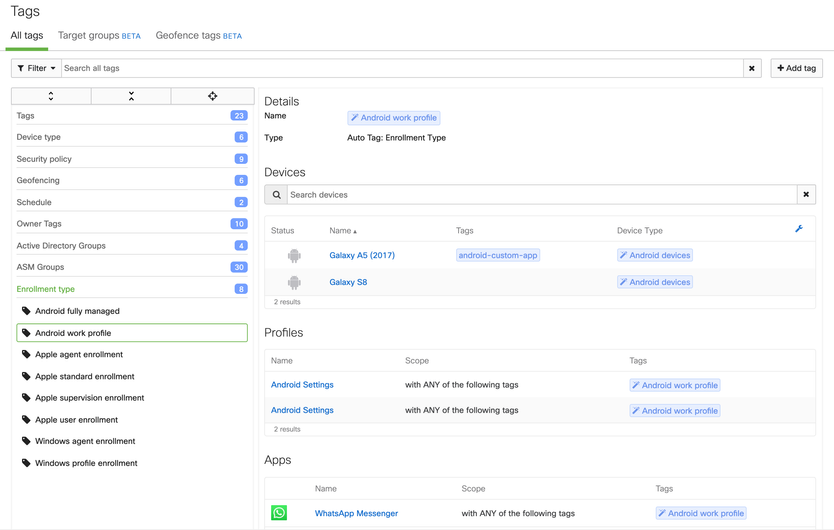834x530 pixels.
Task: Select the Apple supervision enrollment tag
Action: 89,398
